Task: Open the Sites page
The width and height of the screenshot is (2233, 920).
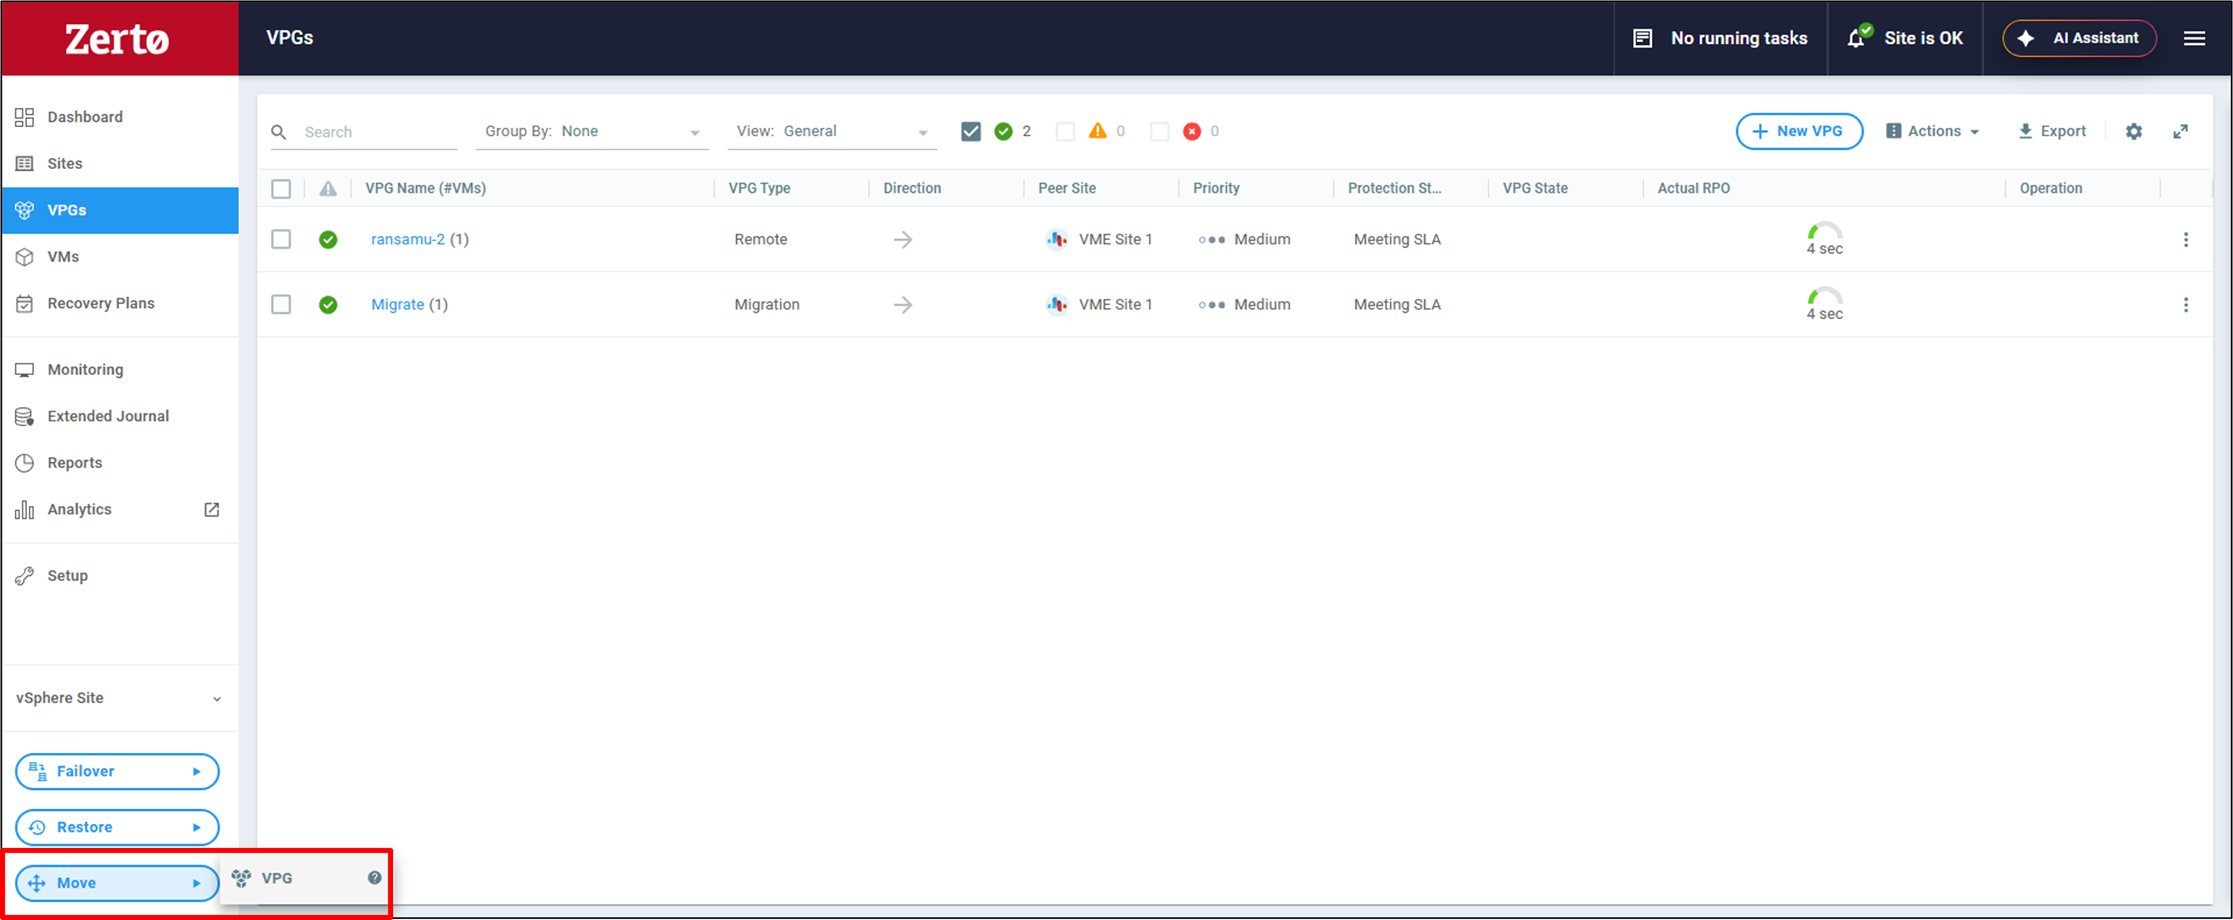Action: pyautogui.click(x=120, y=164)
